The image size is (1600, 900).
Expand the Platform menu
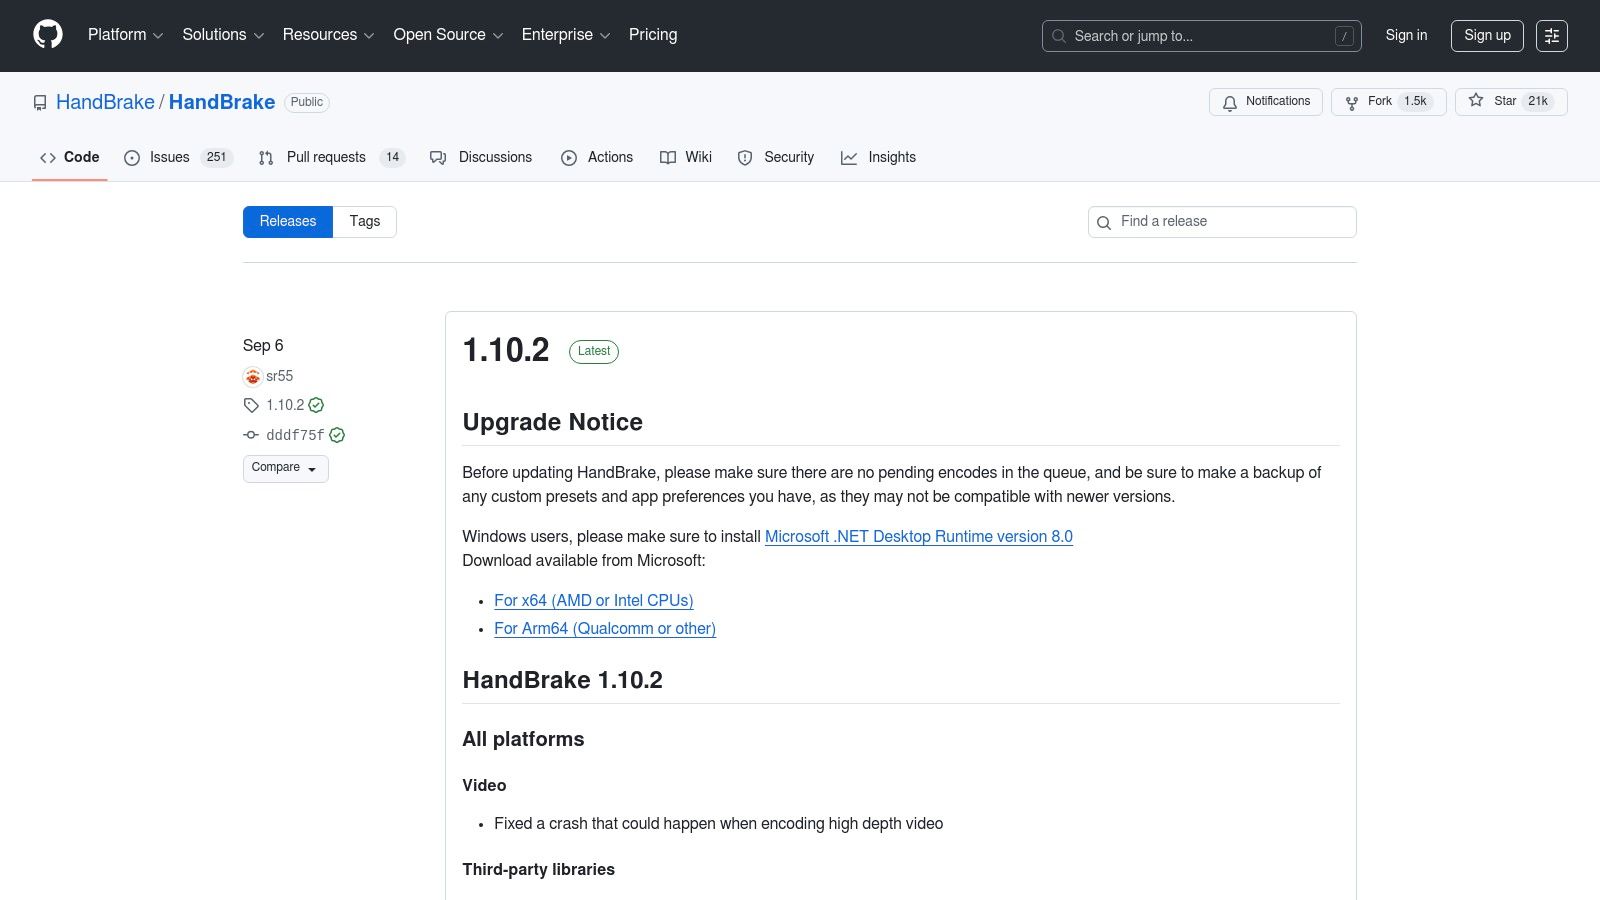pyautogui.click(x=125, y=35)
